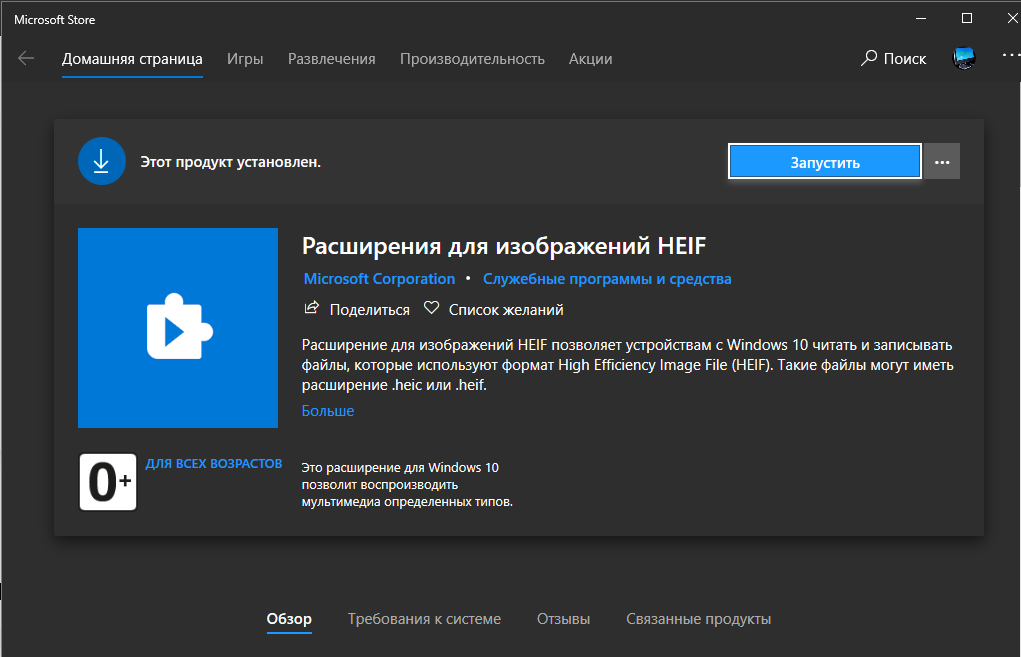
Task: Click the Microsoft Store window title
Action: point(55,20)
